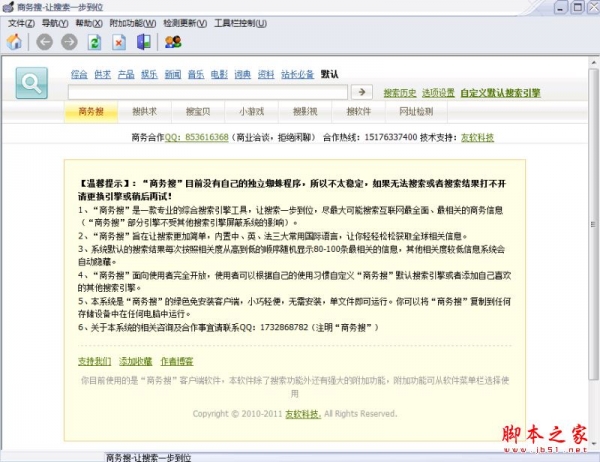The width and height of the screenshot is (600, 462).
Task: Click the large magnifier search logo
Action: [32, 83]
